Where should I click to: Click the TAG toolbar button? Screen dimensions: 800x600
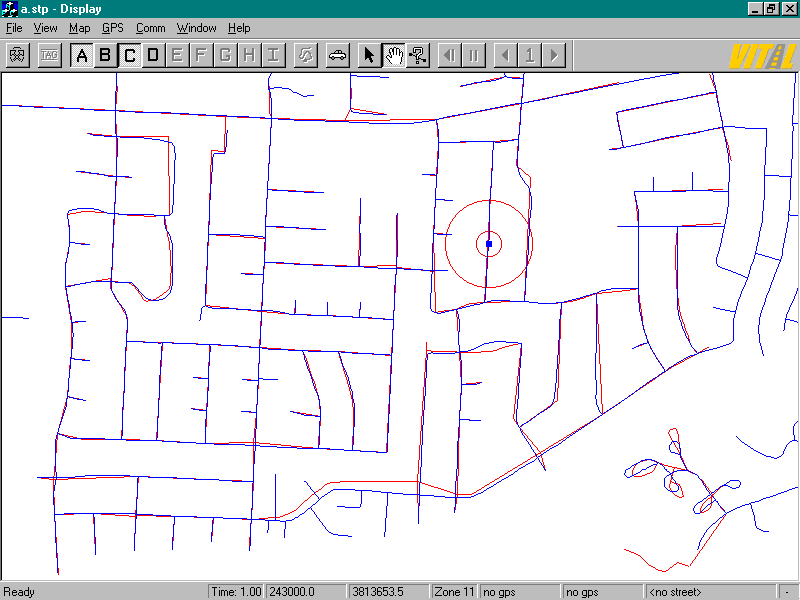(49, 55)
